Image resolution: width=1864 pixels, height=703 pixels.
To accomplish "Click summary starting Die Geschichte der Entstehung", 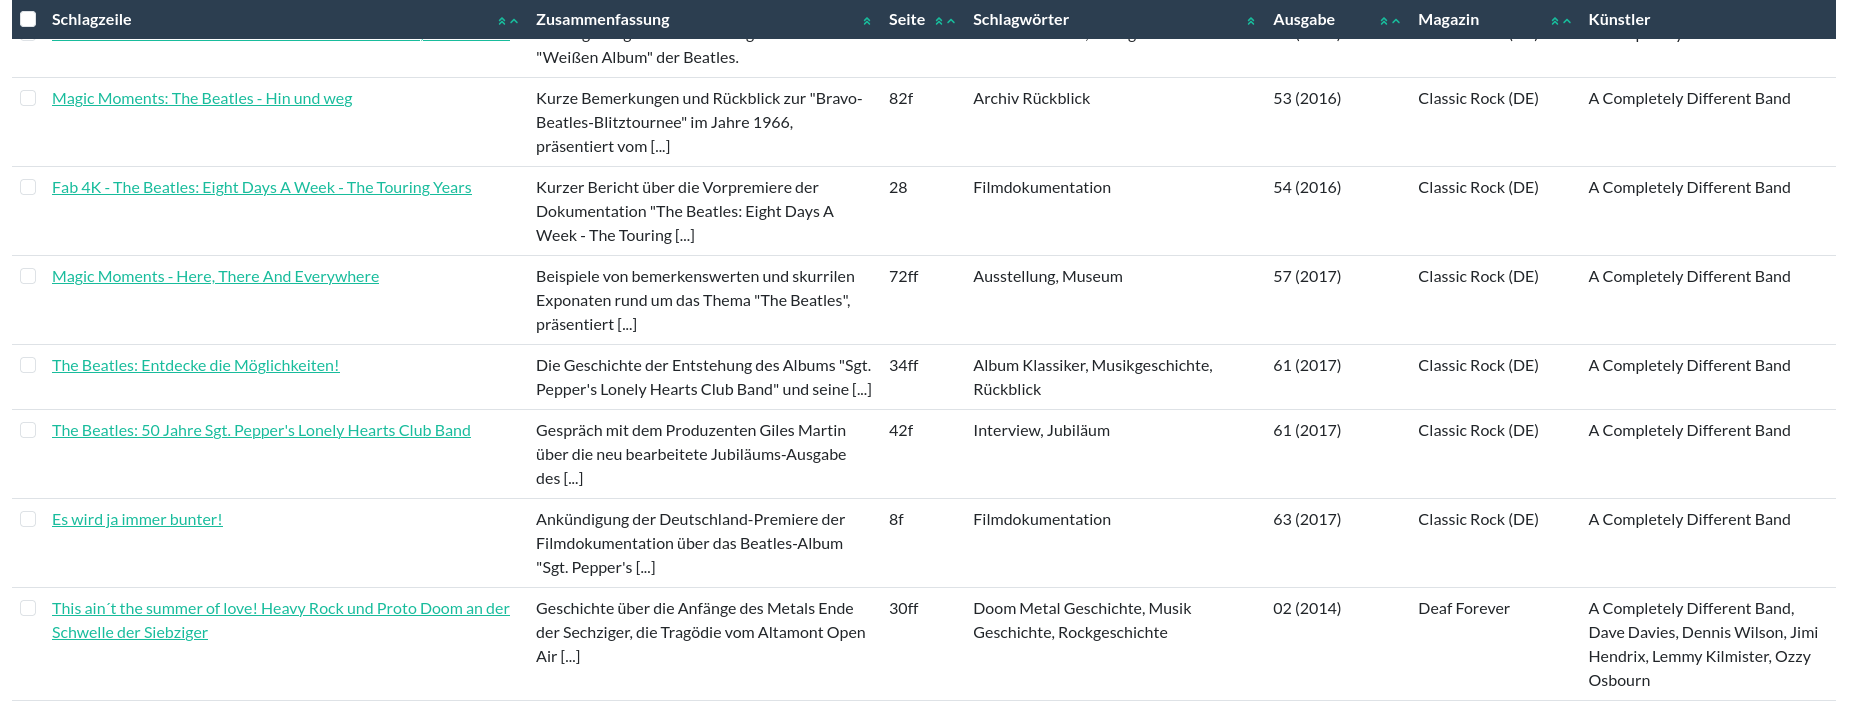I will click(704, 377).
